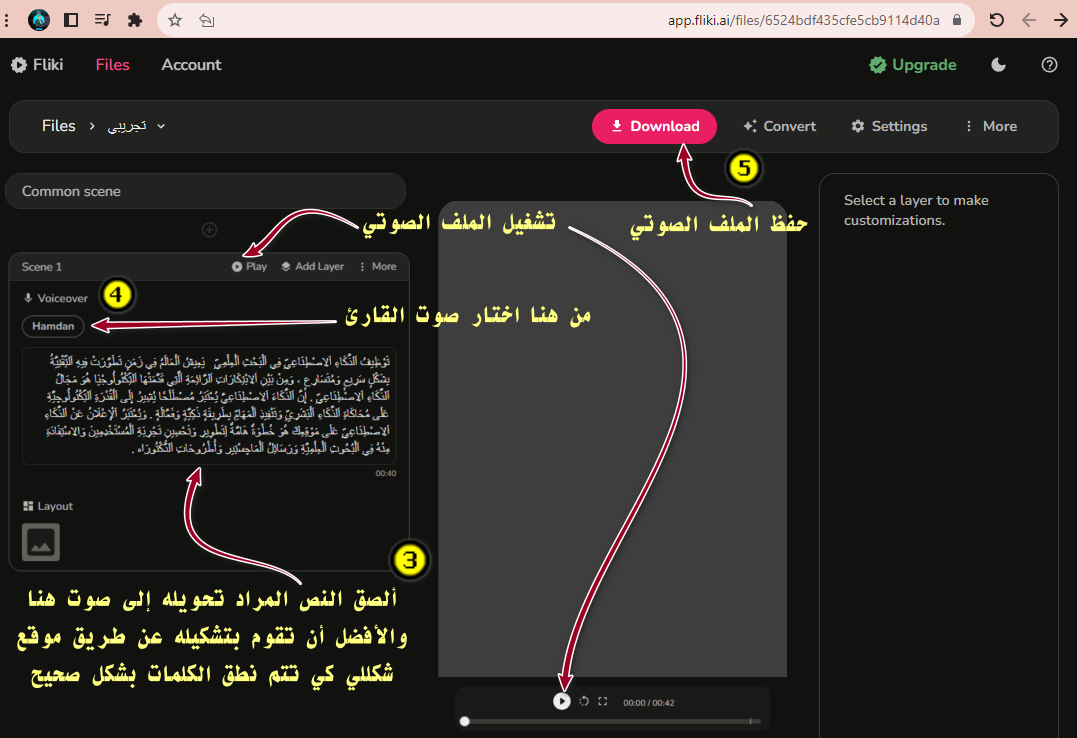
Task: Toggle the browser side panel
Action: 71,19
